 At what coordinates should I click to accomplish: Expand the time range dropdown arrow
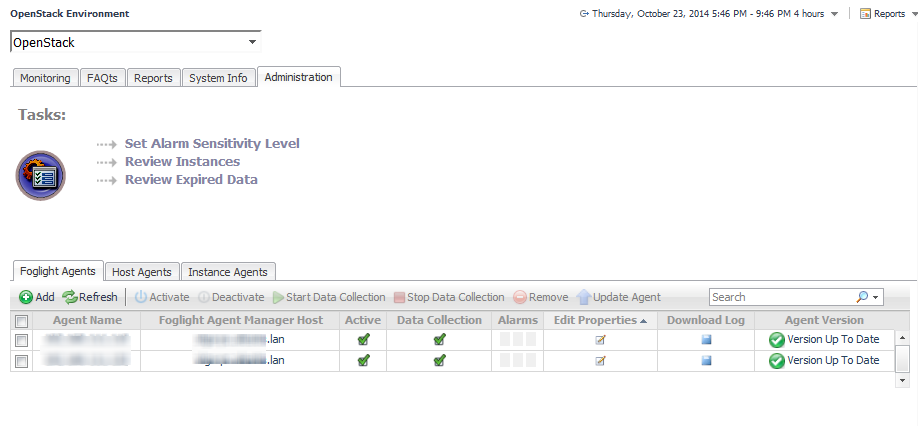(x=834, y=14)
